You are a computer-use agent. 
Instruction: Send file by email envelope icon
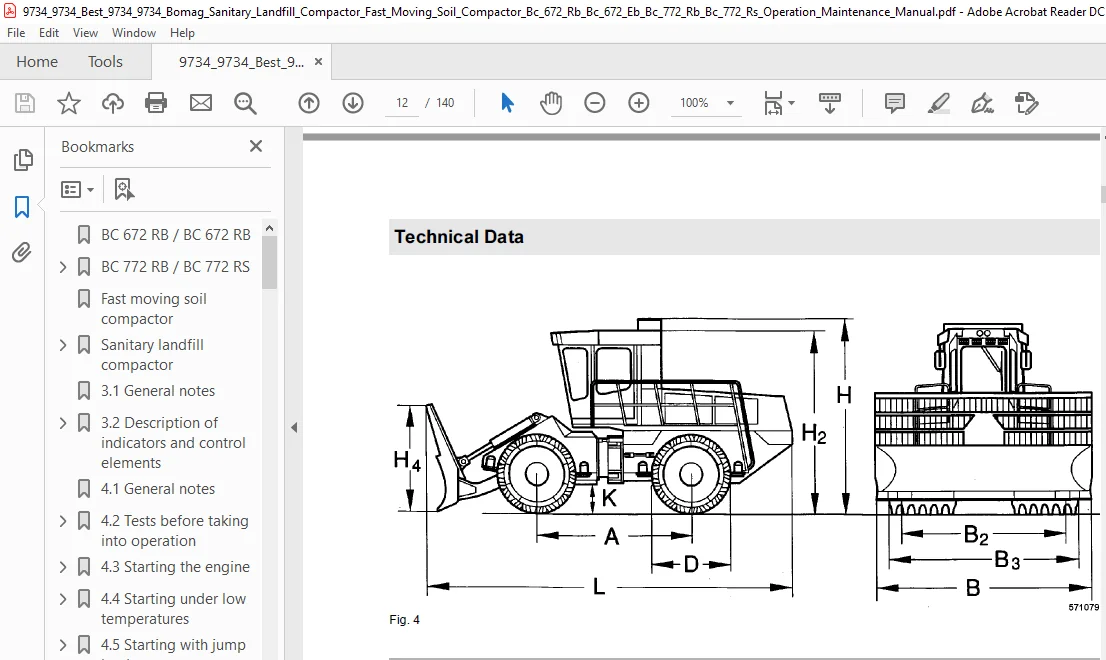point(201,103)
